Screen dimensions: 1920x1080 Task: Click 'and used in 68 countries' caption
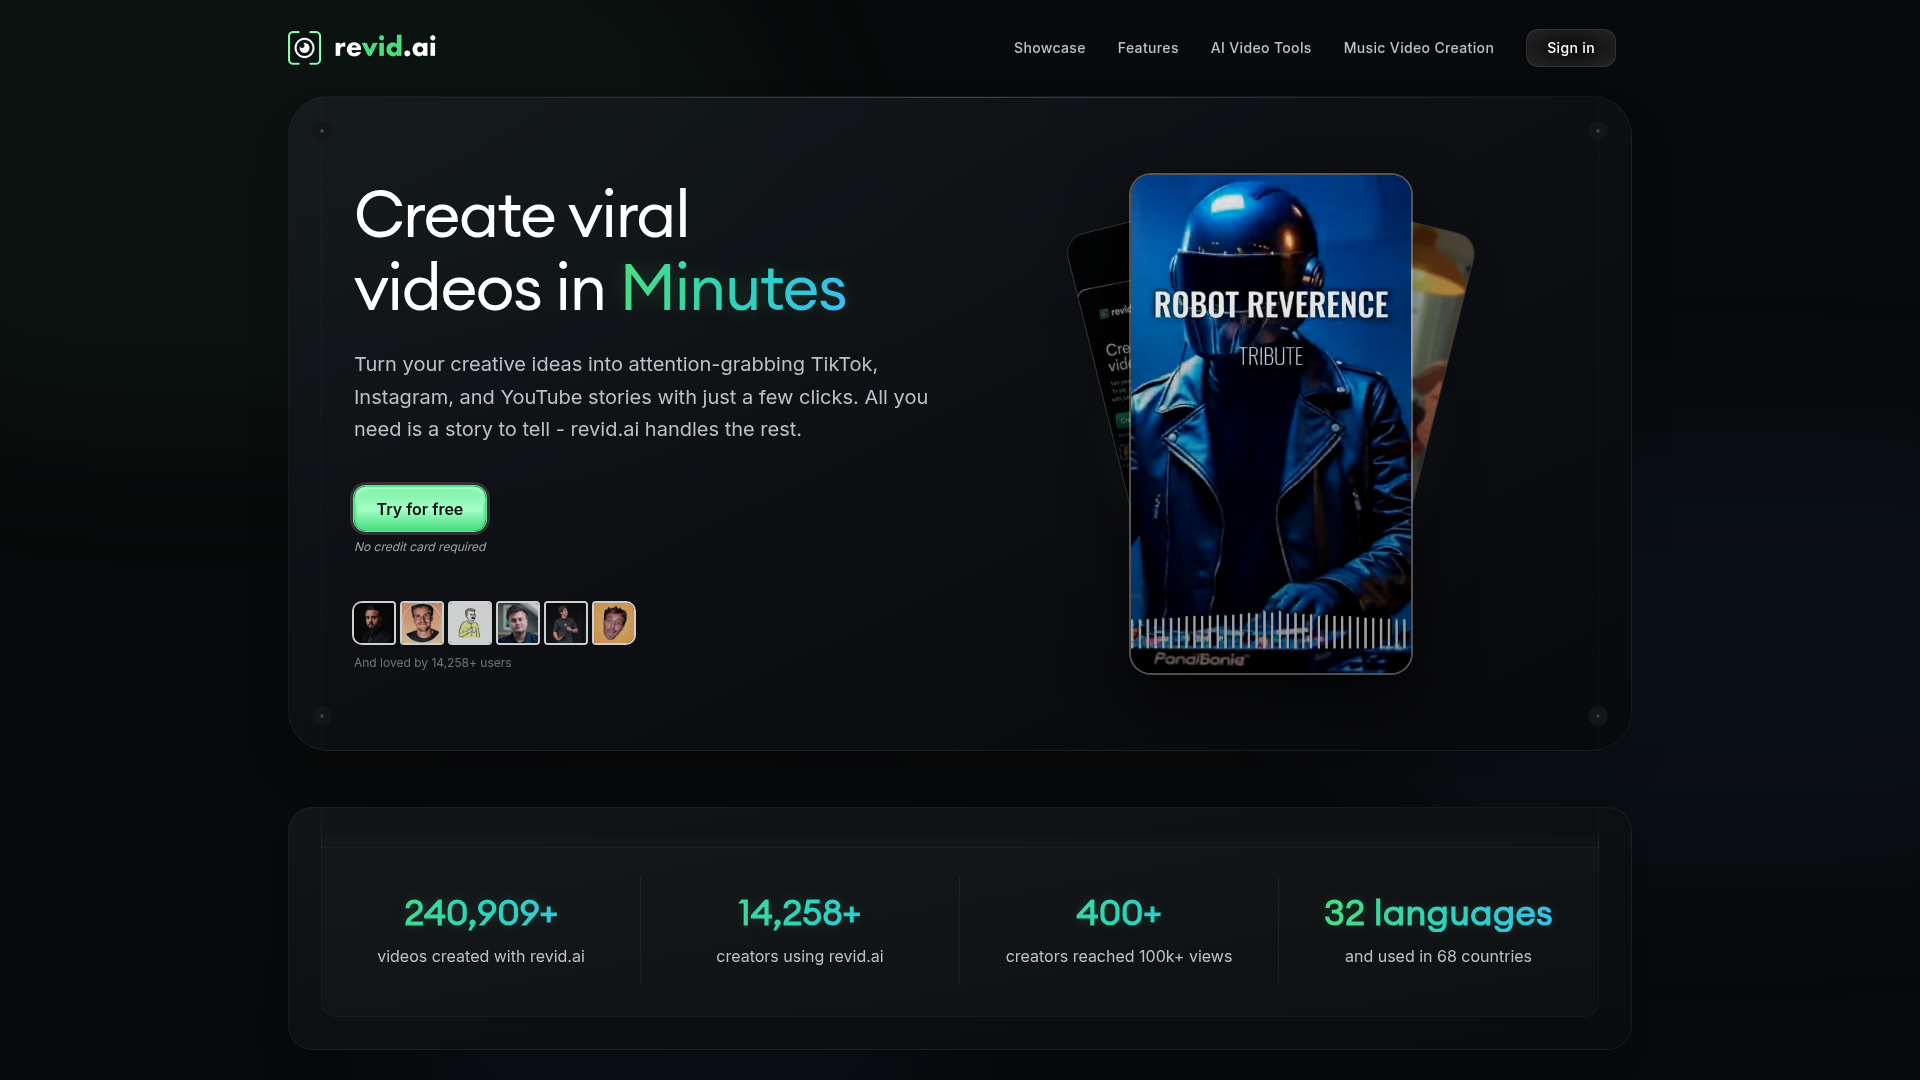coord(1438,957)
